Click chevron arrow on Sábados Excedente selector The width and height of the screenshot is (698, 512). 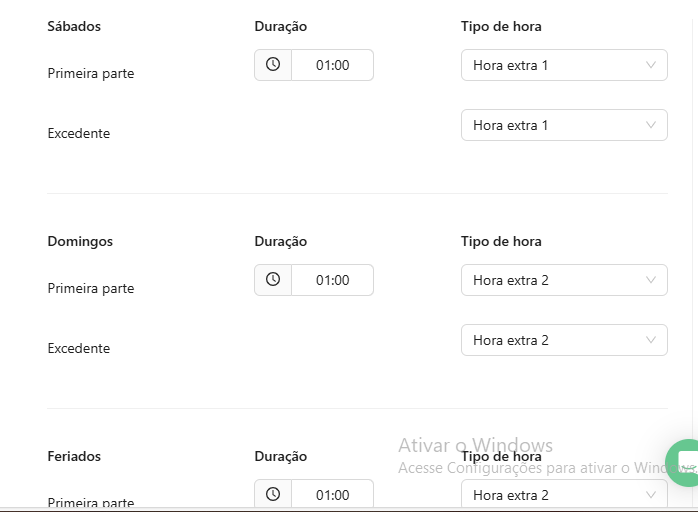point(651,125)
